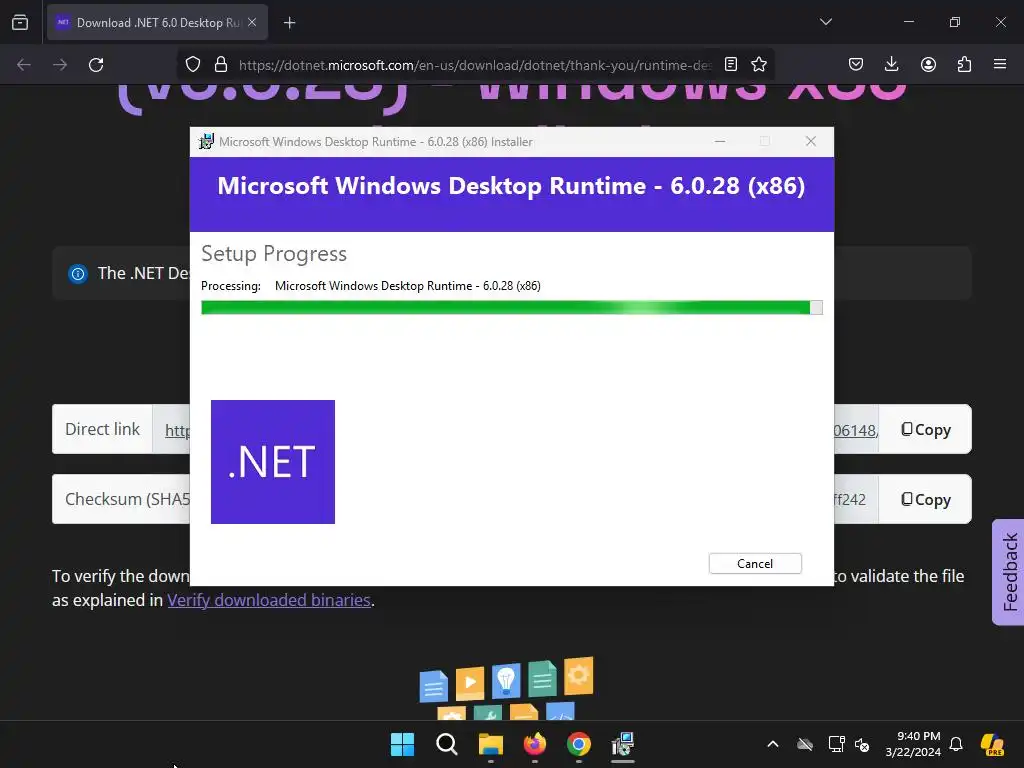Open the Windows Start menu
This screenshot has width=1024, height=768.
click(x=402, y=744)
